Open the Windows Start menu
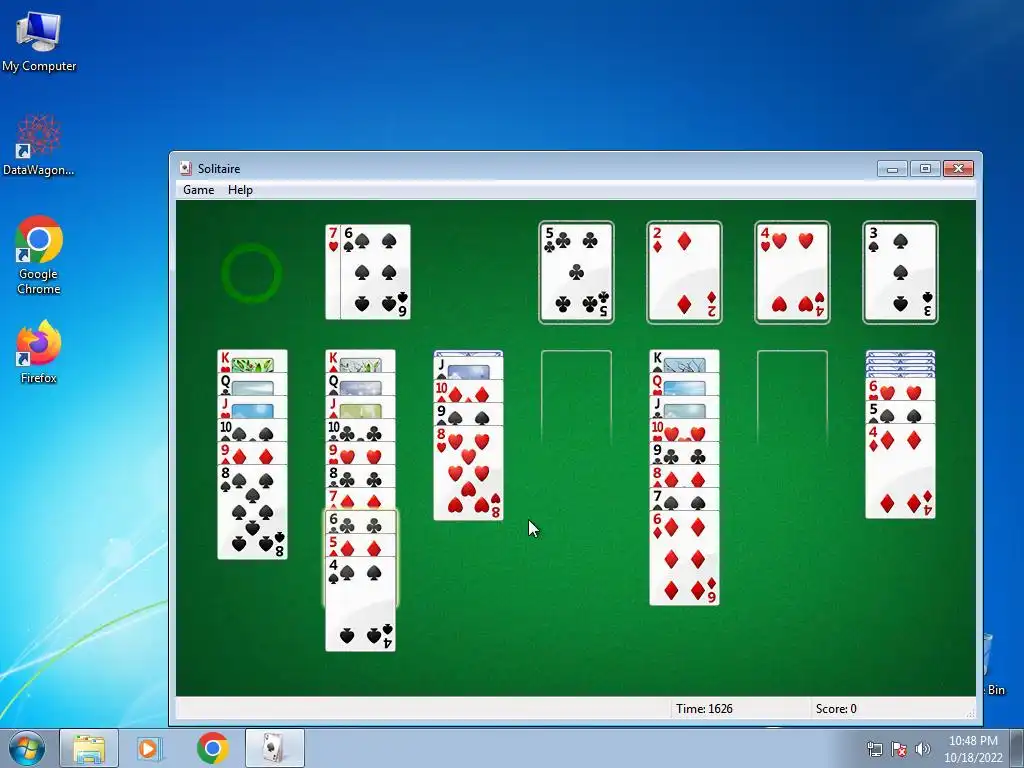This screenshot has height=768, width=1024. pyautogui.click(x=27, y=748)
